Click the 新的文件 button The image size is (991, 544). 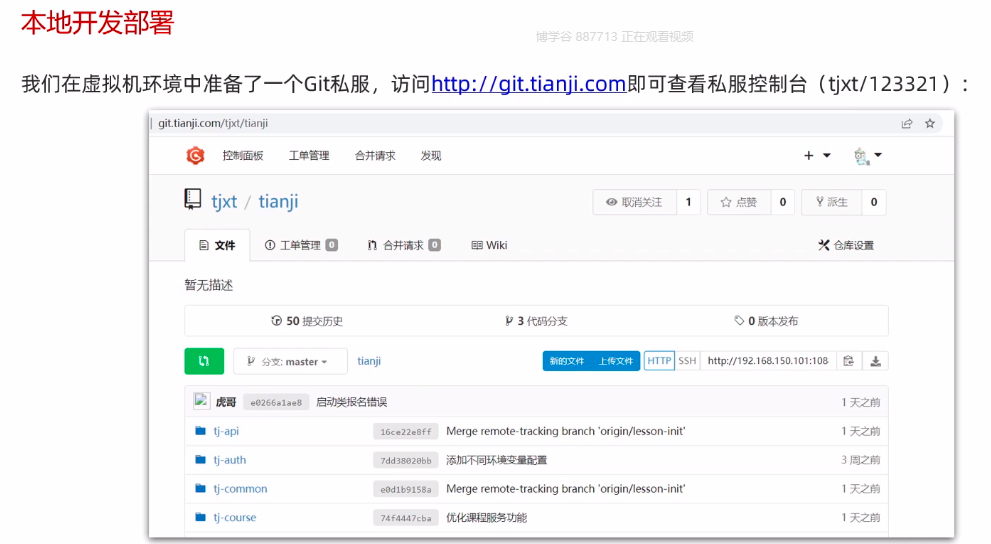pyautogui.click(x=567, y=361)
